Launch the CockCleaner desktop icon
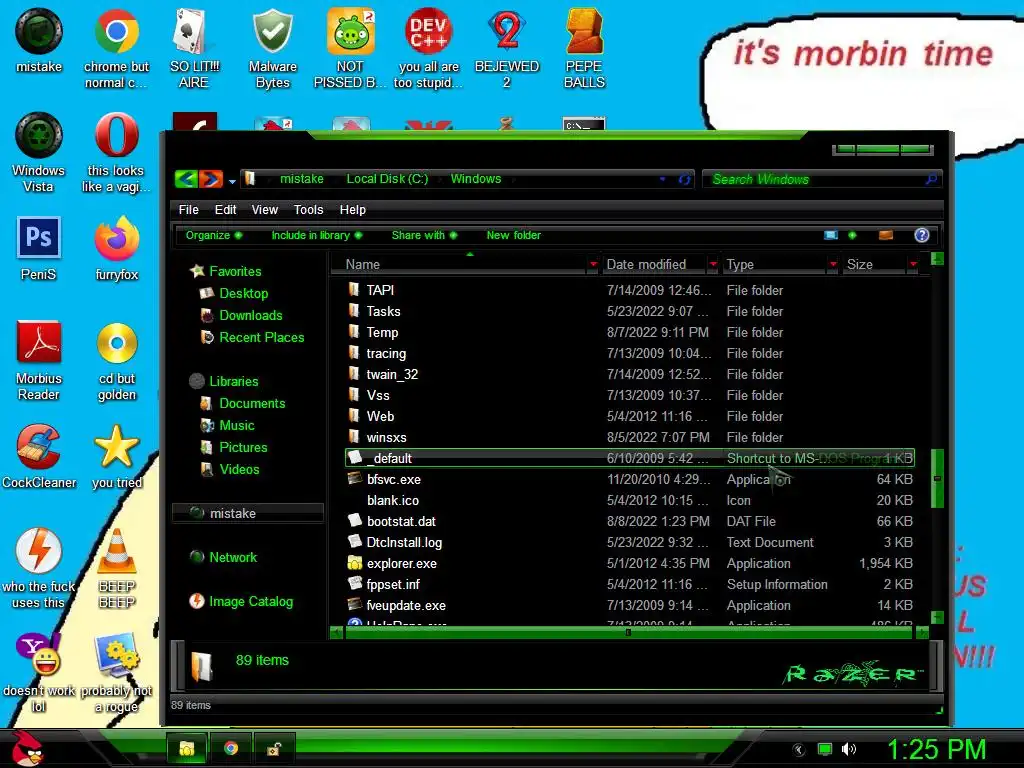This screenshot has width=1024, height=768. tap(39, 456)
